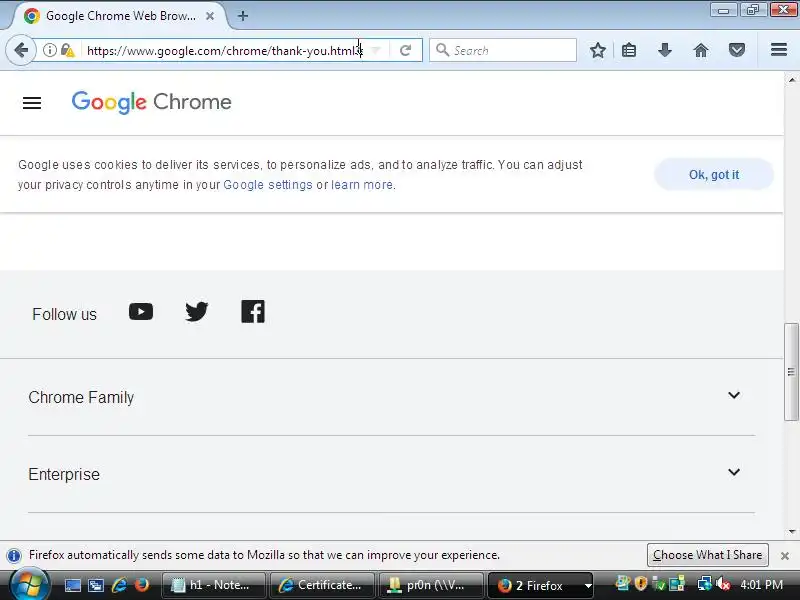The width and height of the screenshot is (800, 600).
Task: Click the Follow us label
Action: click(x=64, y=314)
